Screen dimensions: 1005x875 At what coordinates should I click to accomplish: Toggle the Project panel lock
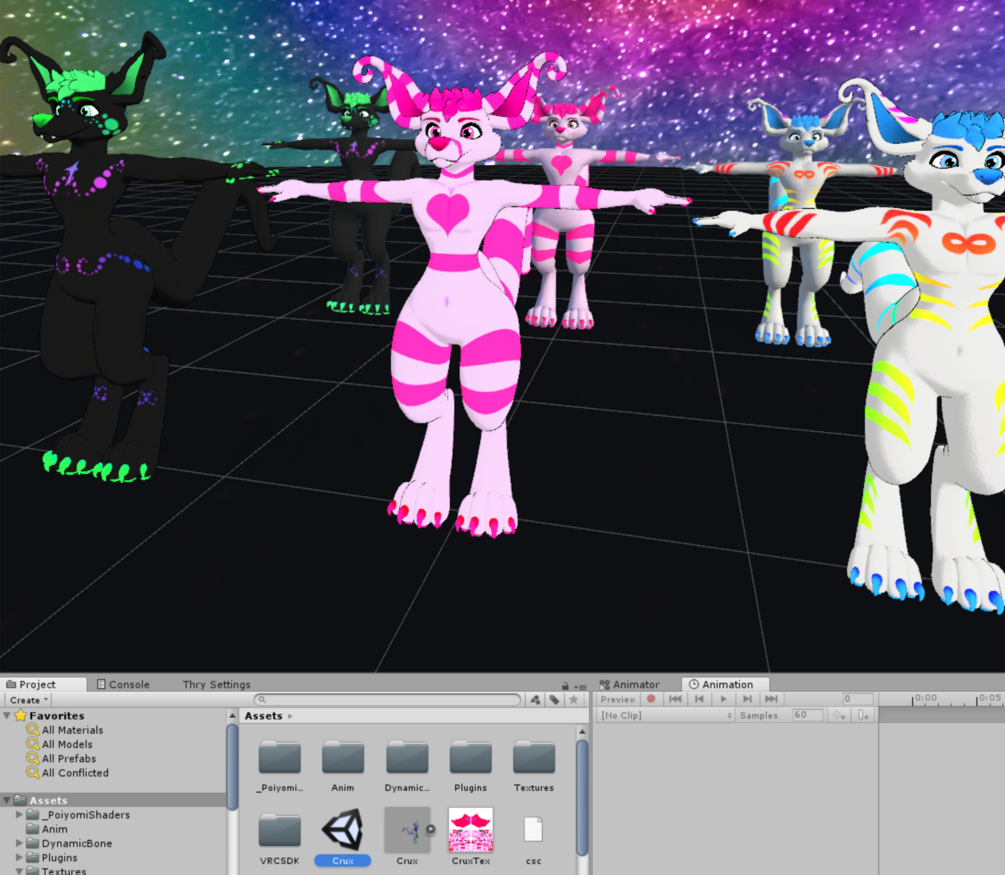[x=565, y=686]
